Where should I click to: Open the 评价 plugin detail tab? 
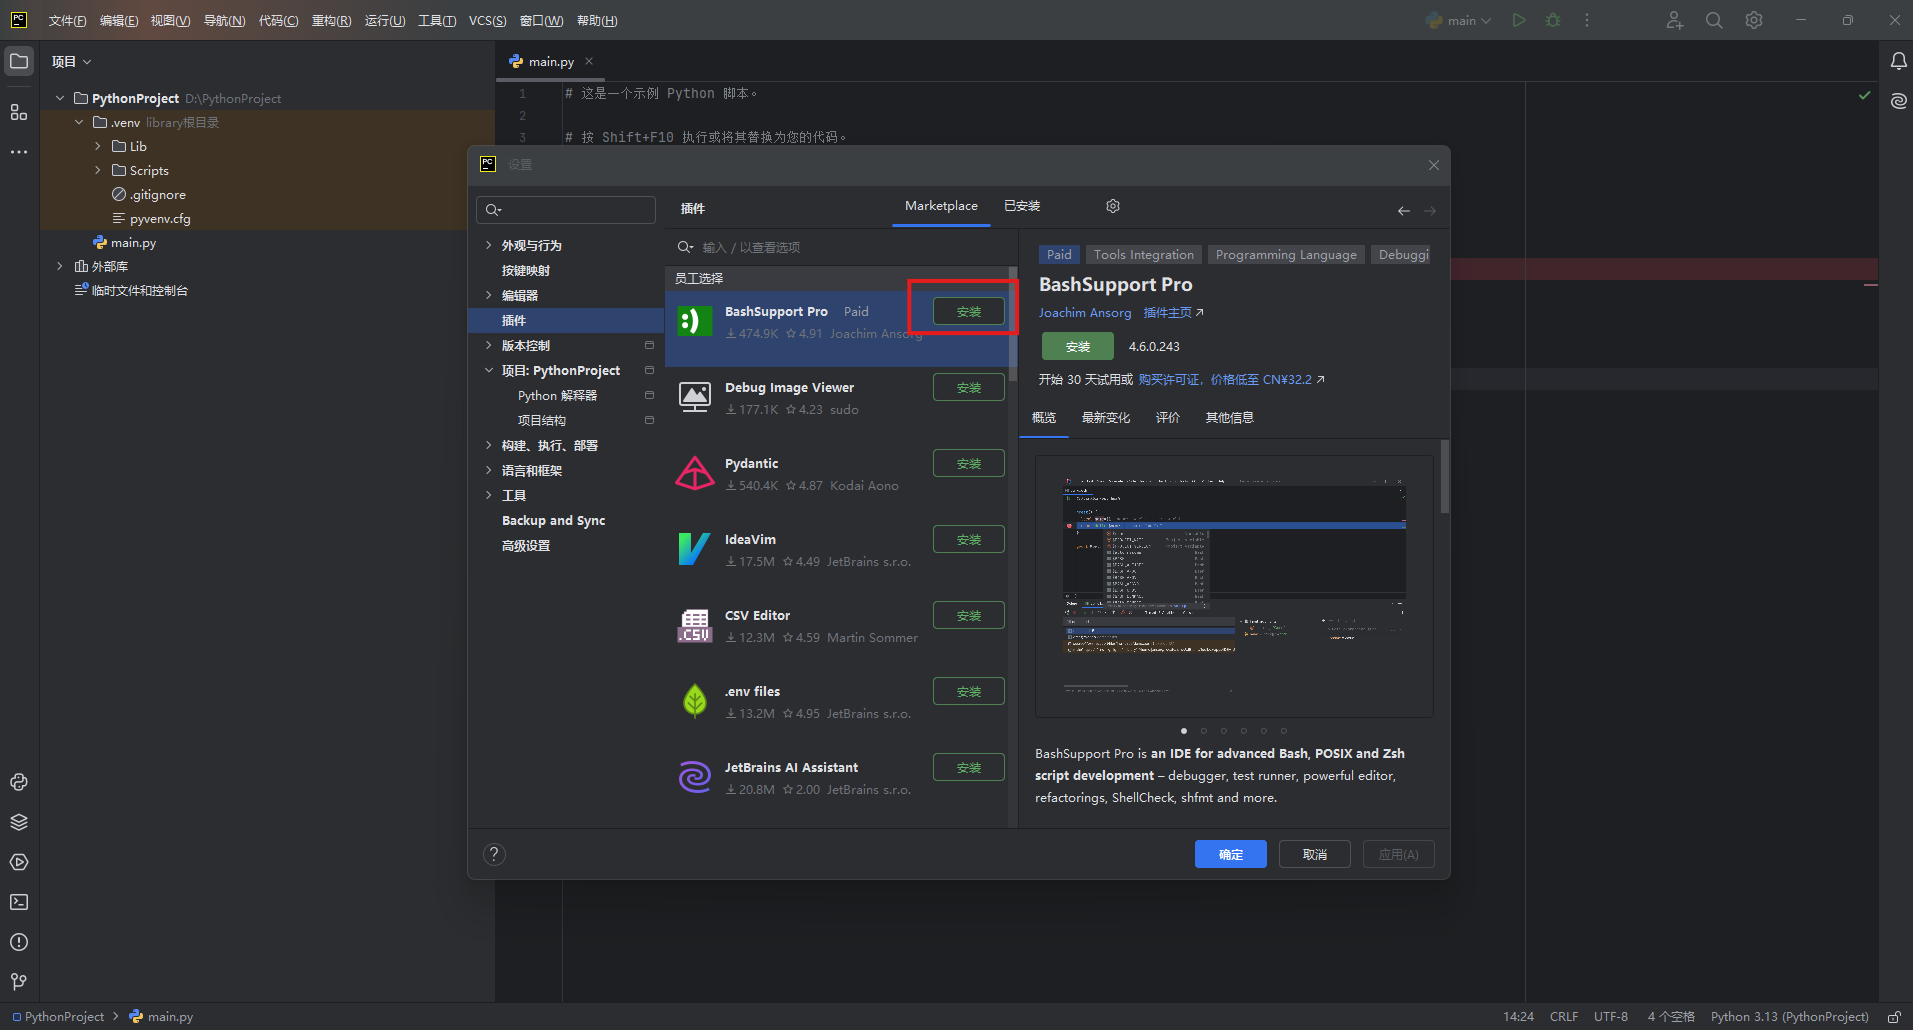1168,418
